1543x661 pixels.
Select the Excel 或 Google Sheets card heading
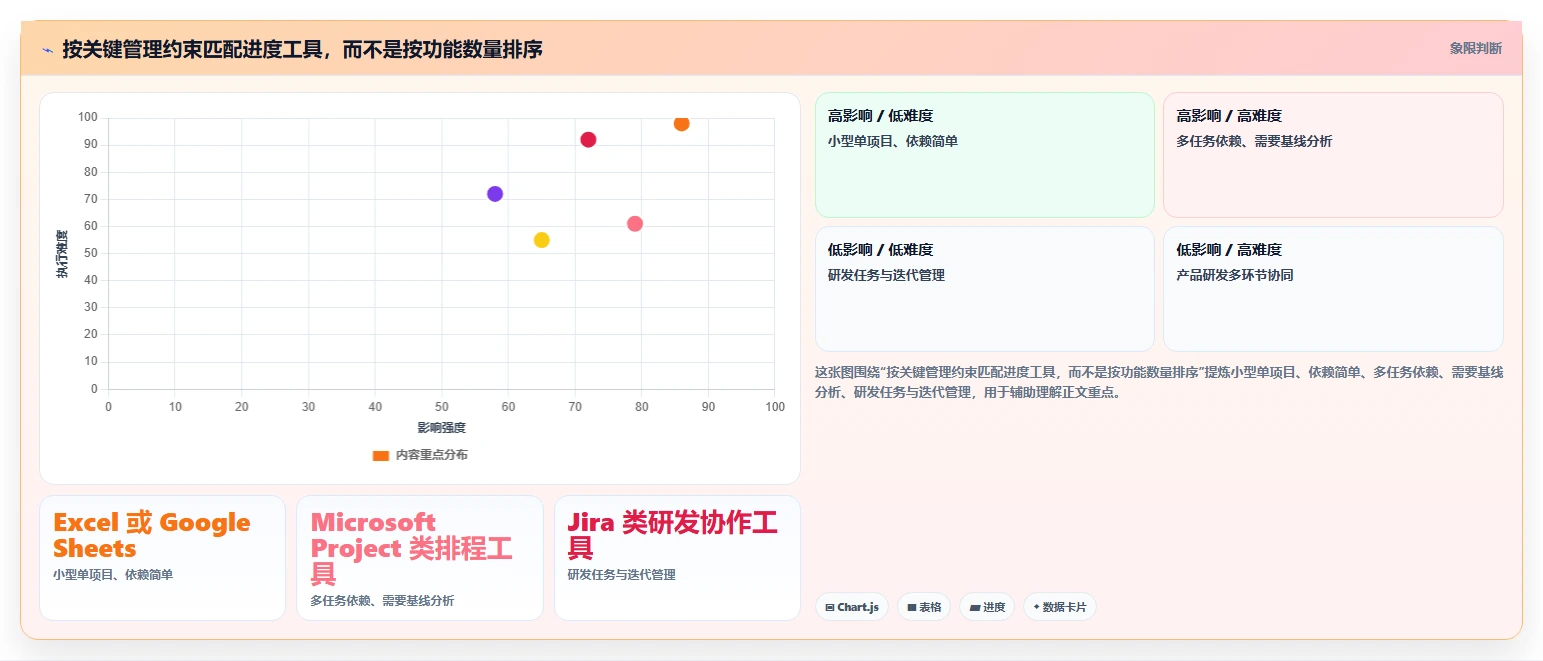(x=152, y=535)
